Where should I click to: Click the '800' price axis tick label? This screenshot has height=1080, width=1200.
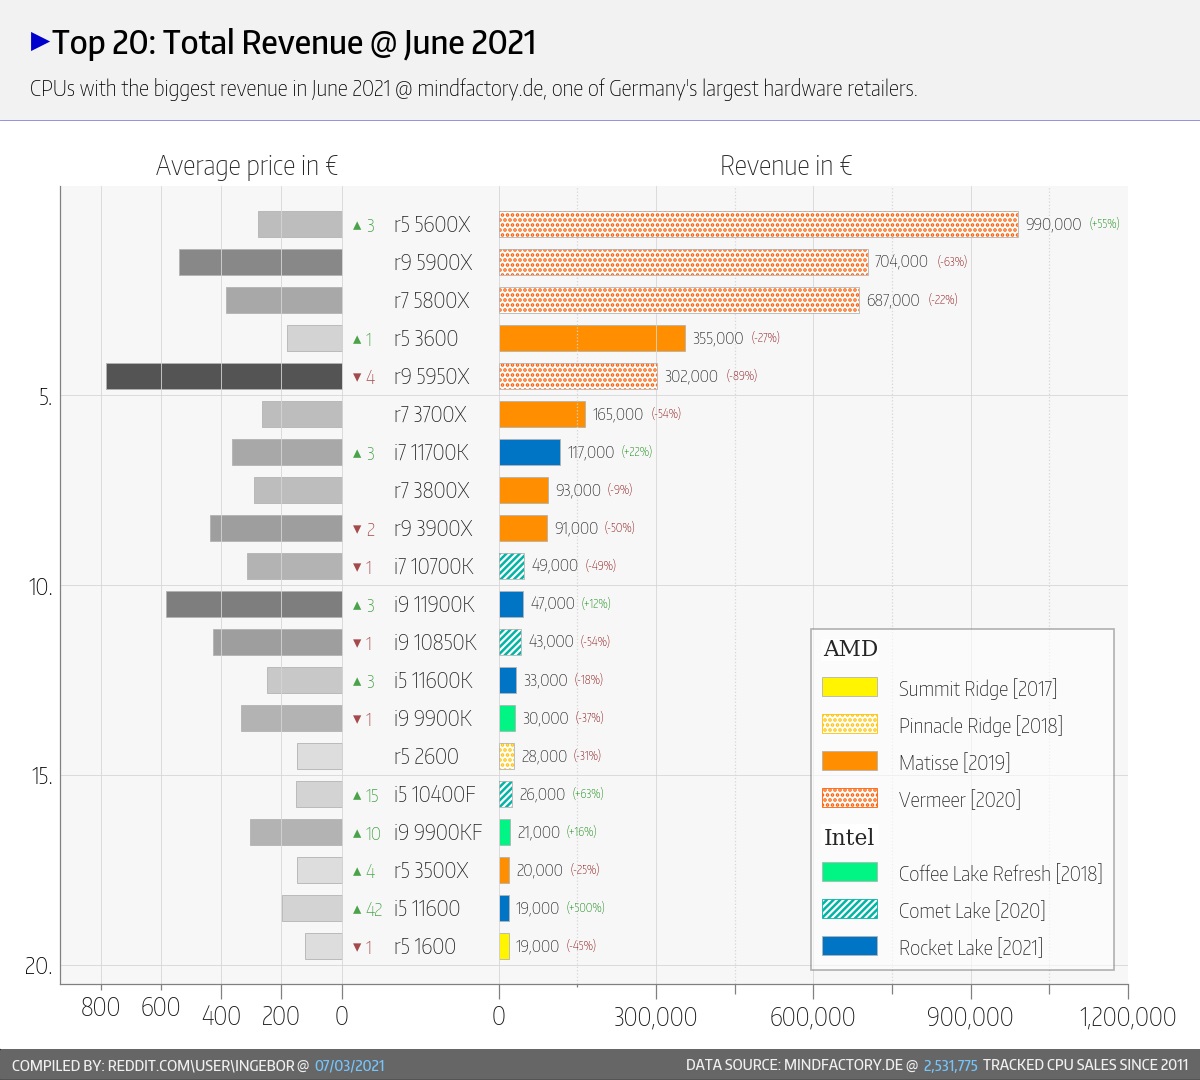tap(100, 1007)
